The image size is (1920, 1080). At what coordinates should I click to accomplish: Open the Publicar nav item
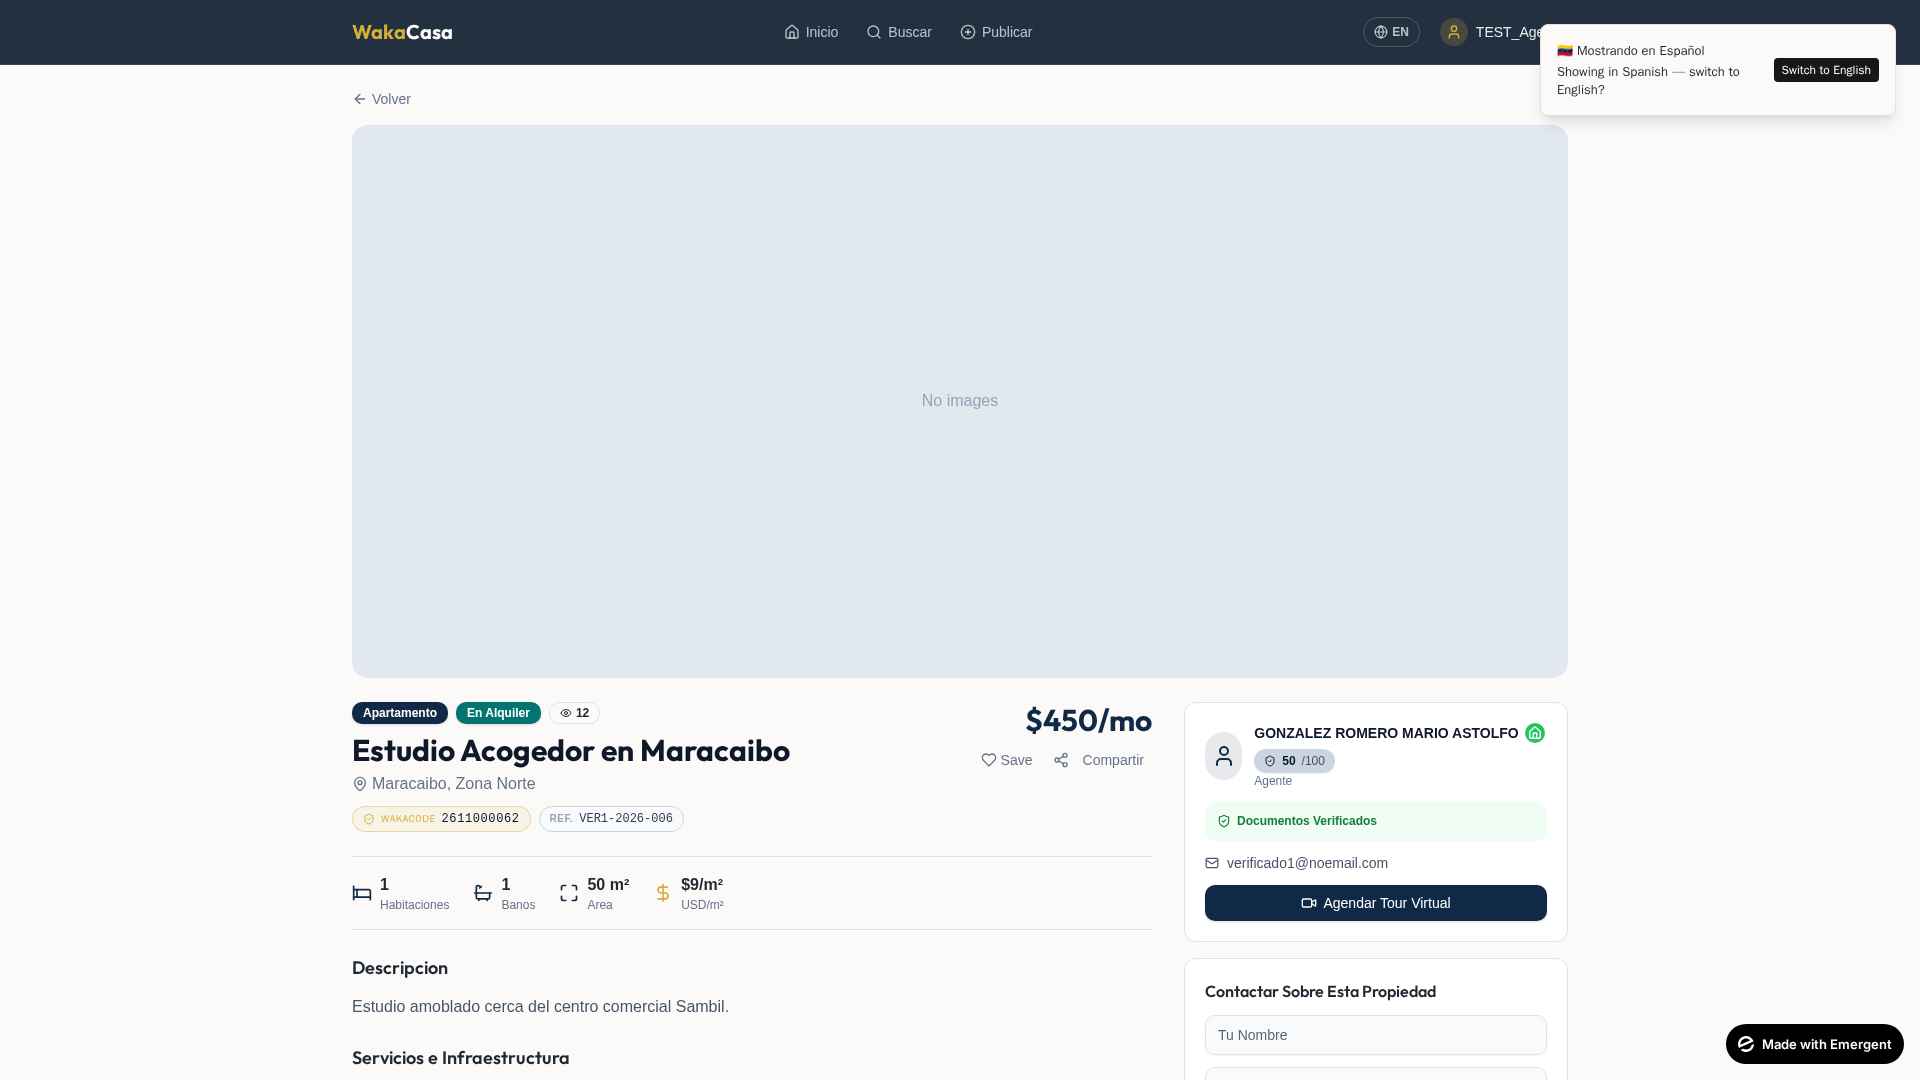(x=996, y=32)
